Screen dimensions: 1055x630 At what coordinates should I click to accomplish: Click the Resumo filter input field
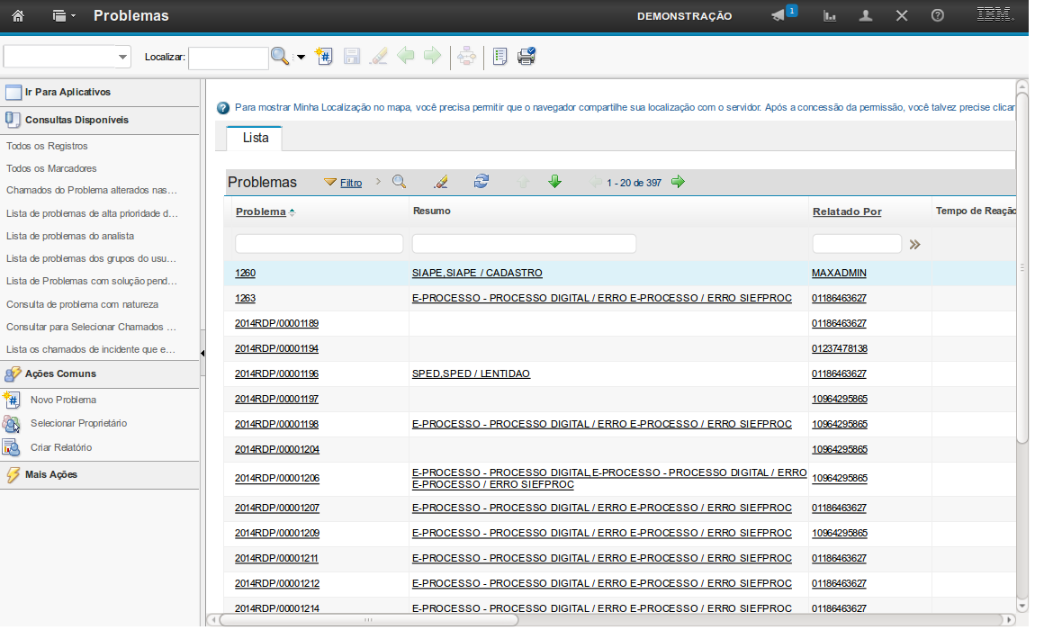click(523, 244)
